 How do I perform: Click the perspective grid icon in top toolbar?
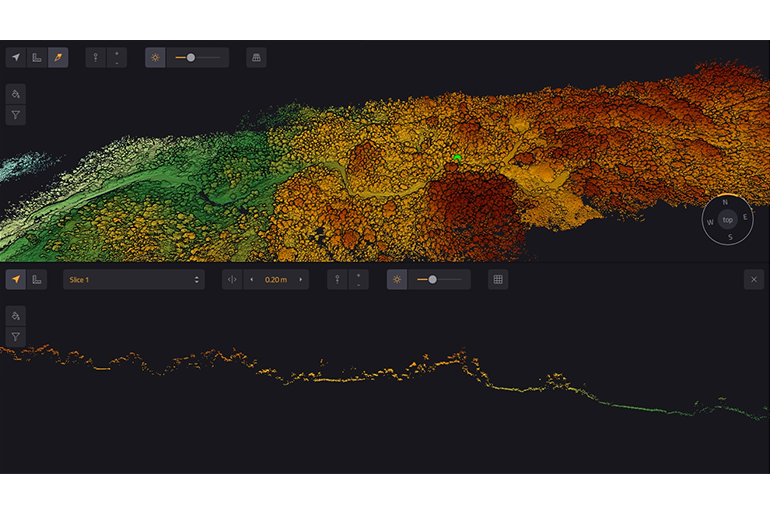(256, 58)
